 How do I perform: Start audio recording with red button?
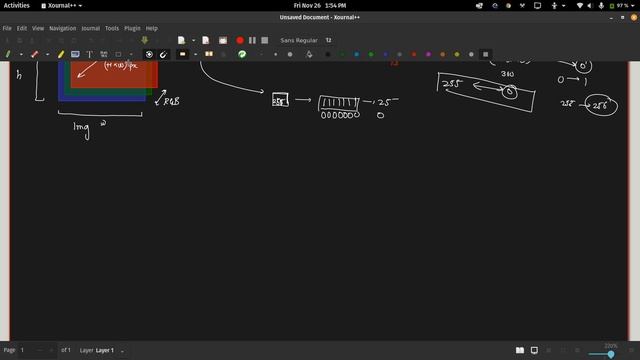click(x=240, y=40)
